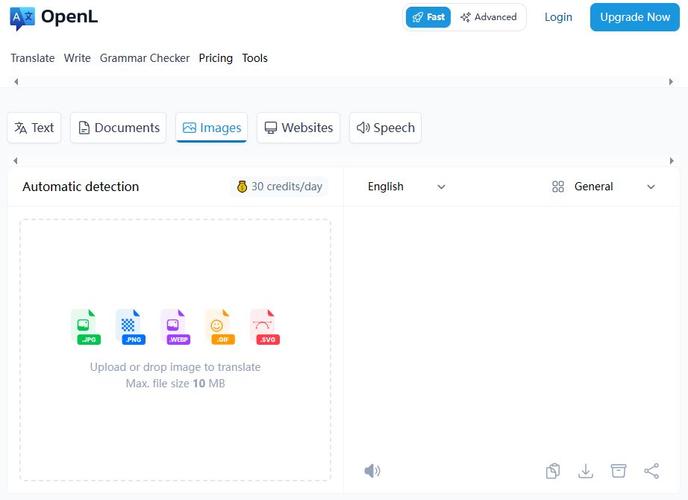Open Grammar Checker from the navigation
The image size is (688, 500).
pos(144,58)
